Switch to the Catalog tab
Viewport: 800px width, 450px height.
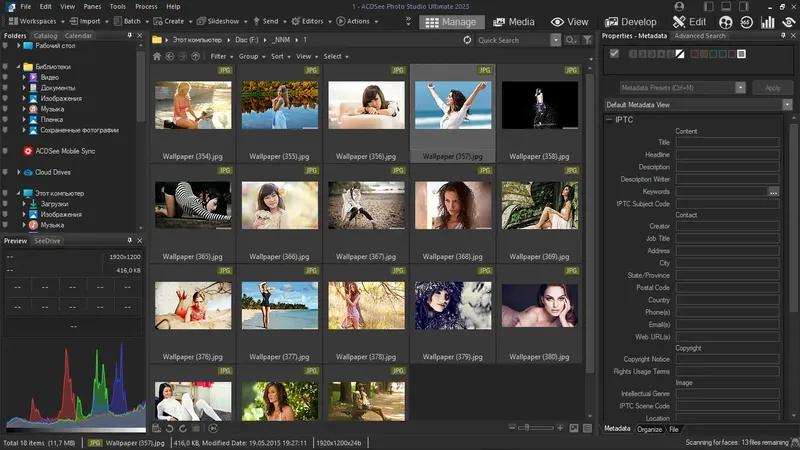tap(46, 35)
